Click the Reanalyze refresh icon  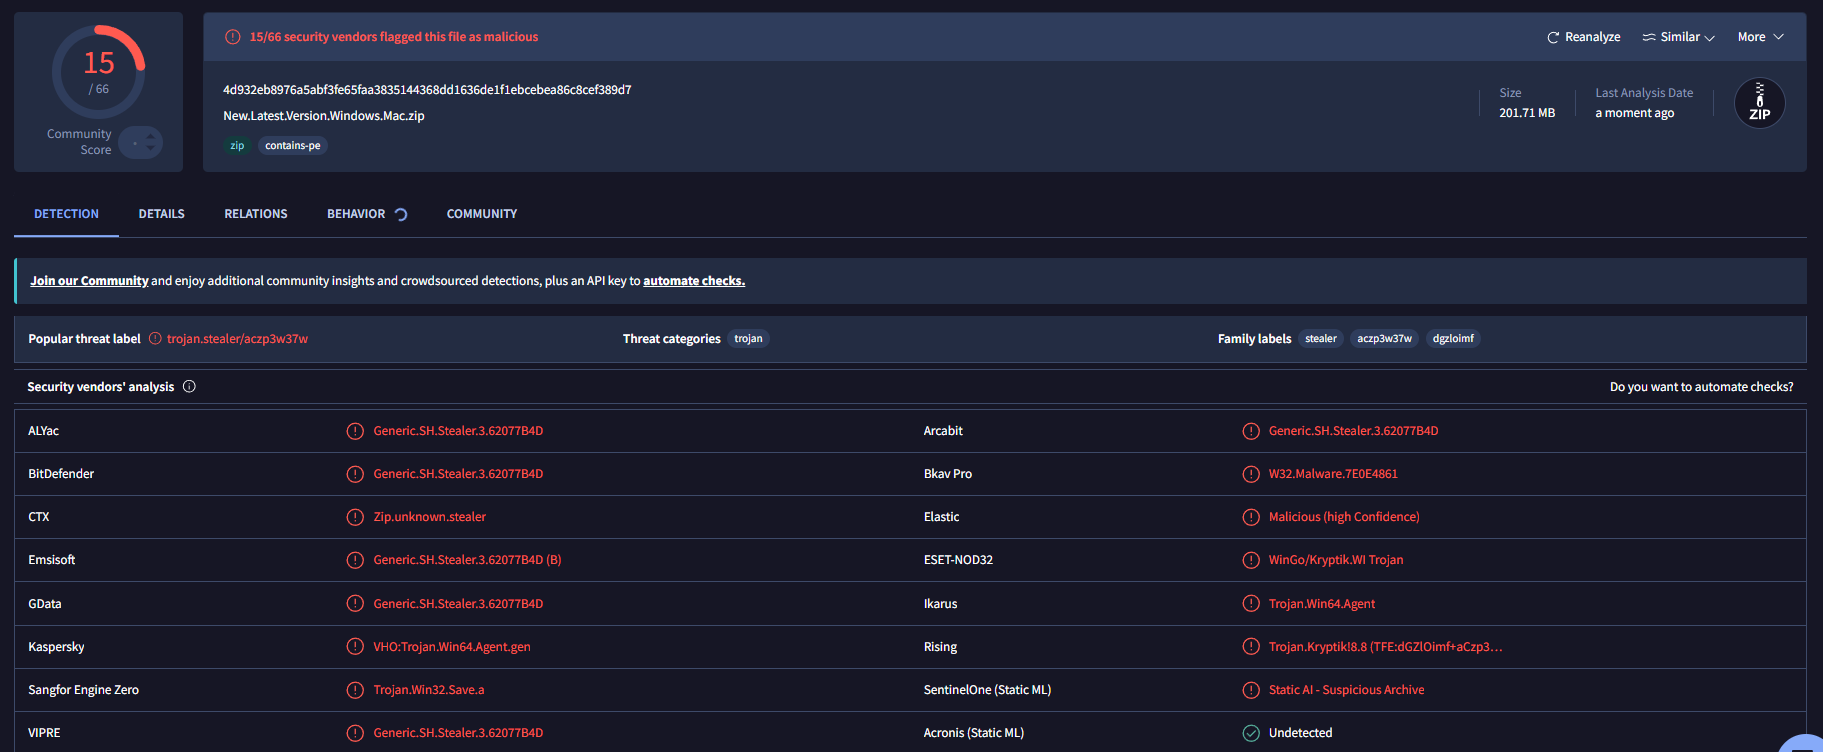point(1553,37)
